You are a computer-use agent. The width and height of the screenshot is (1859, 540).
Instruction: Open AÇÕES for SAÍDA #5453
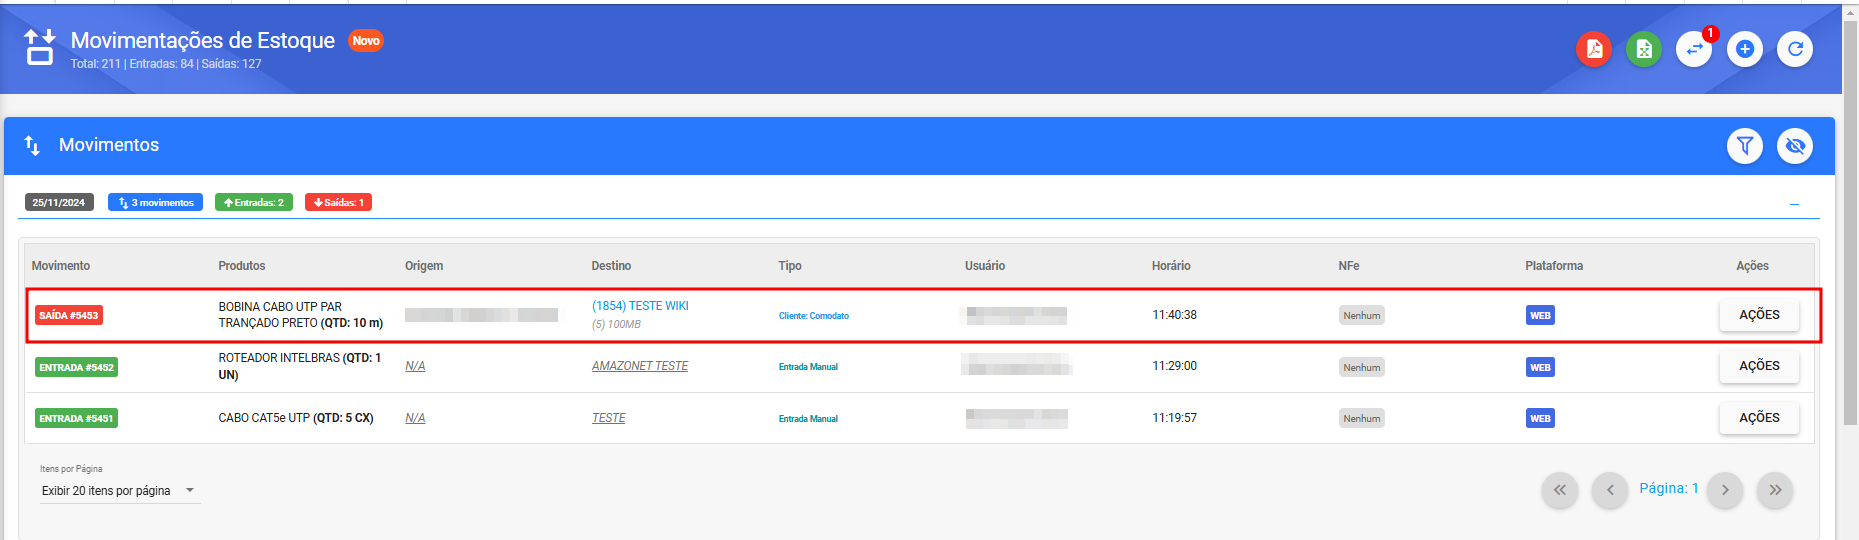[1758, 315]
